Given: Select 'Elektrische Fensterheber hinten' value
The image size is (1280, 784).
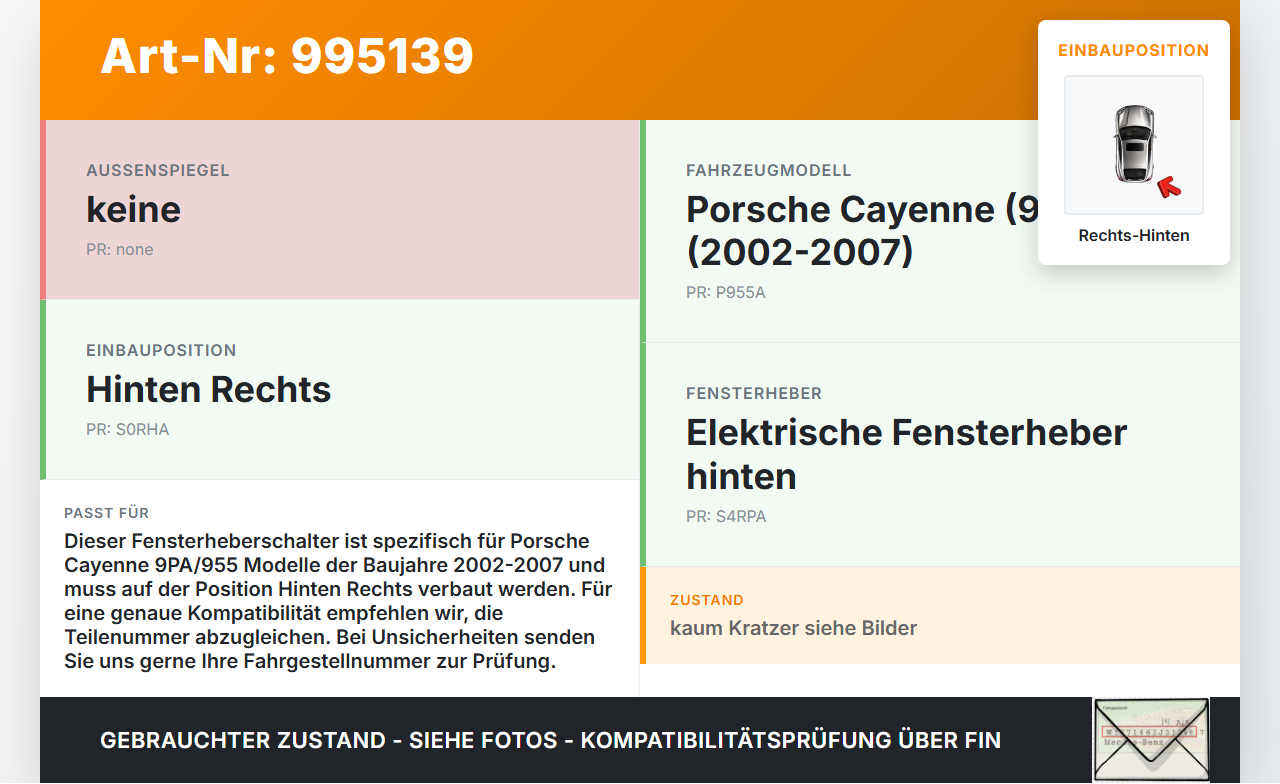Looking at the screenshot, I should (x=907, y=454).
